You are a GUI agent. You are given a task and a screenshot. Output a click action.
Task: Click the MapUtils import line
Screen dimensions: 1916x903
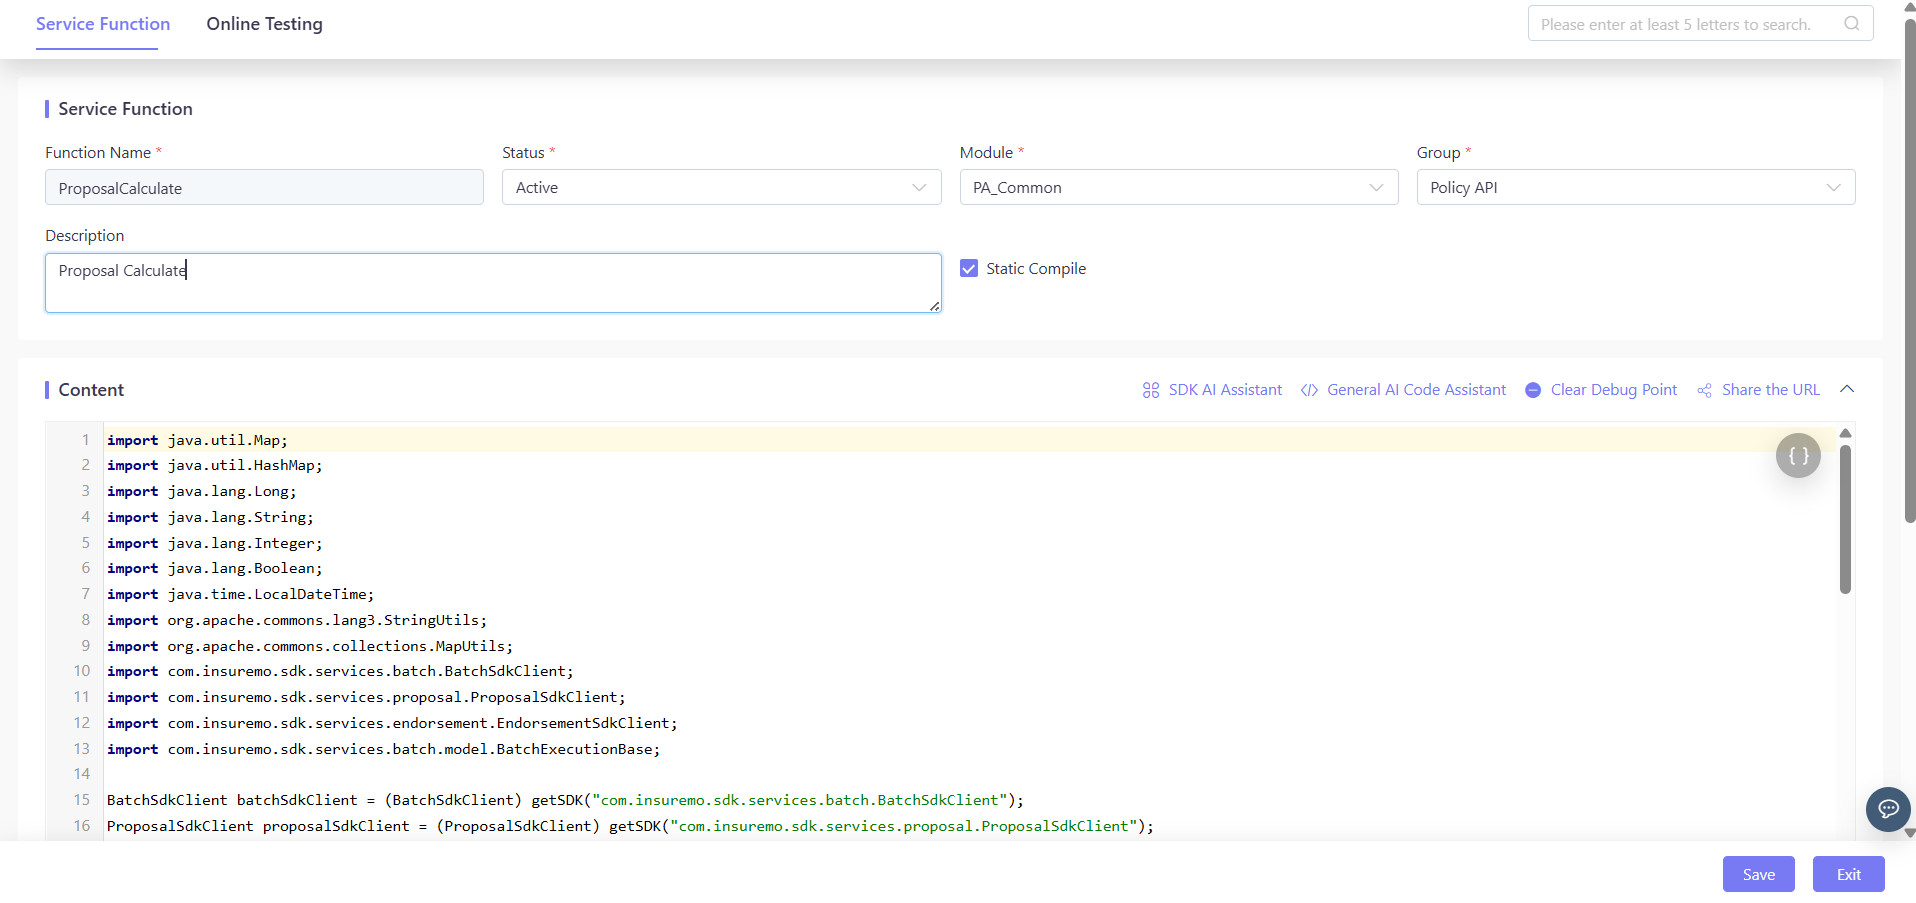click(x=310, y=646)
